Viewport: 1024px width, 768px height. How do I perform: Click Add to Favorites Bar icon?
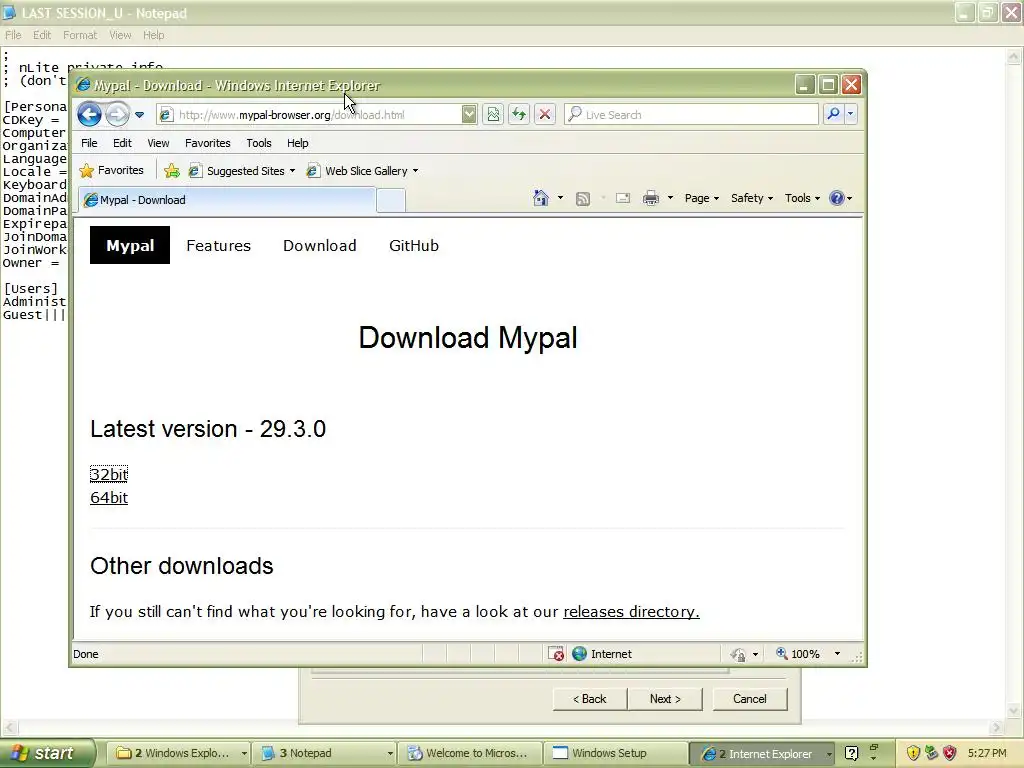point(172,171)
